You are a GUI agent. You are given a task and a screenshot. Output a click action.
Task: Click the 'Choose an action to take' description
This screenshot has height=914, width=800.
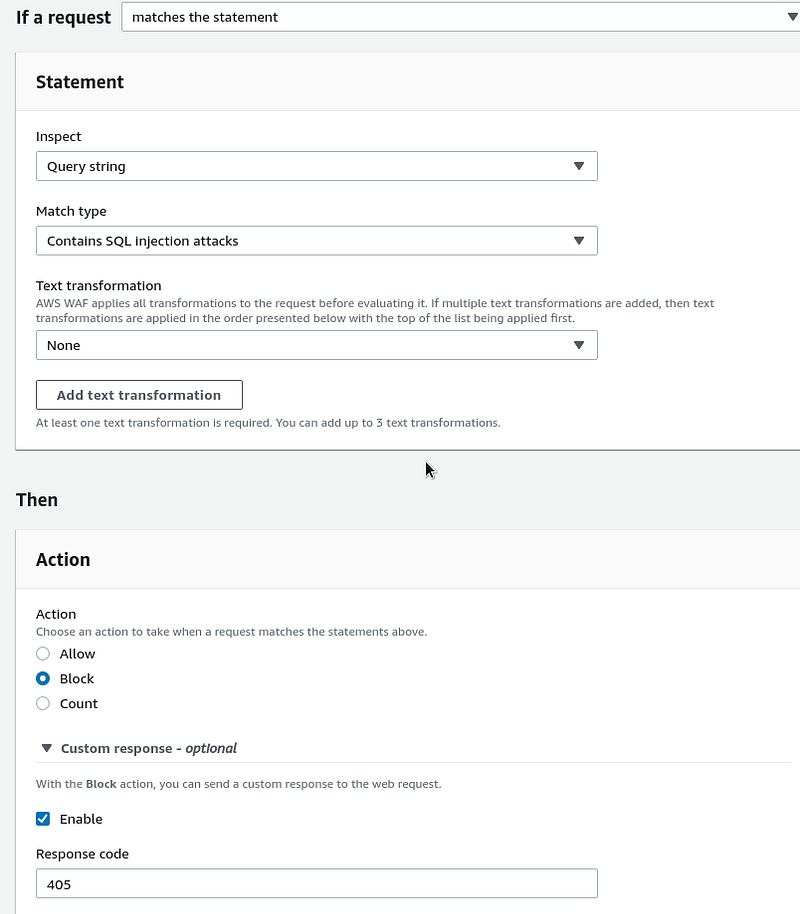[x=231, y=632]
